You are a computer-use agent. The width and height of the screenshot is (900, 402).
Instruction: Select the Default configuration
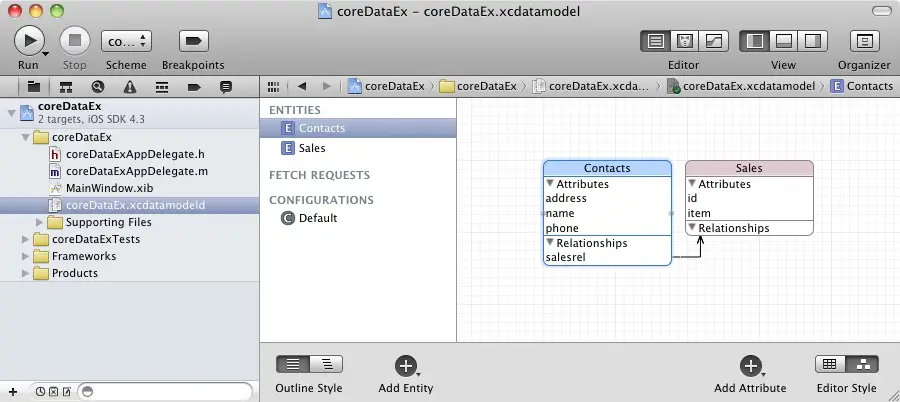click(317, 218)
